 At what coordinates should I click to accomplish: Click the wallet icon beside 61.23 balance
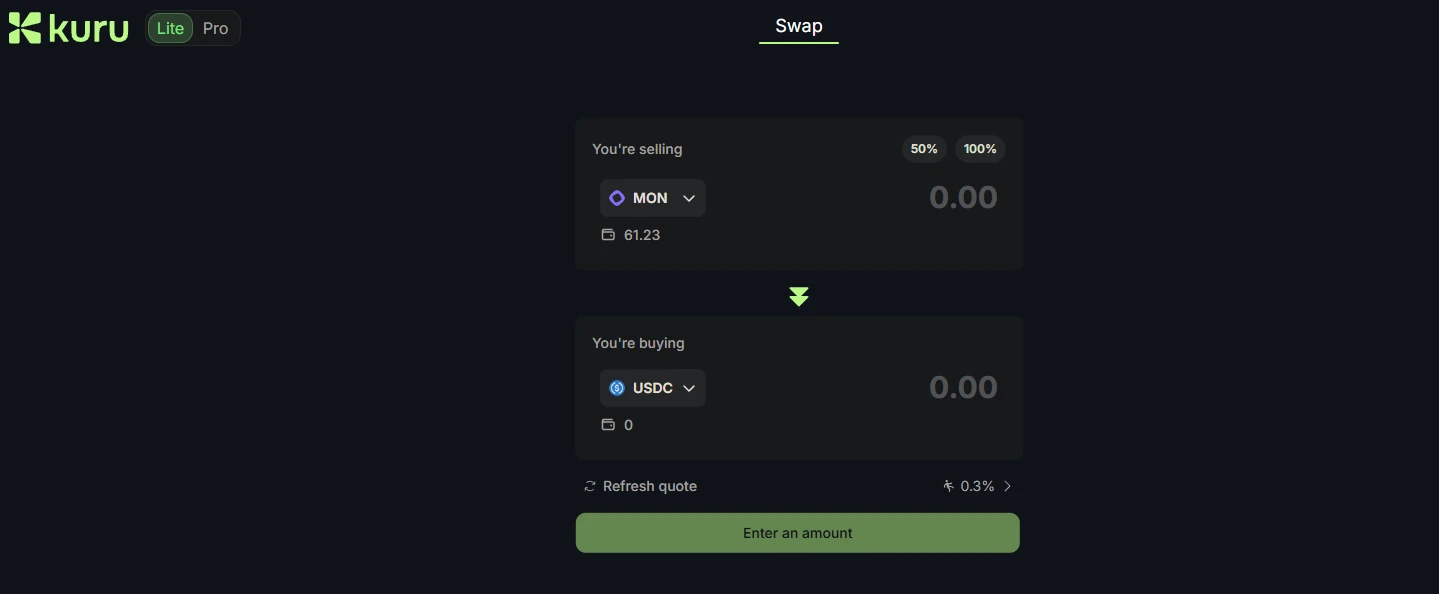tap(607, 235)
